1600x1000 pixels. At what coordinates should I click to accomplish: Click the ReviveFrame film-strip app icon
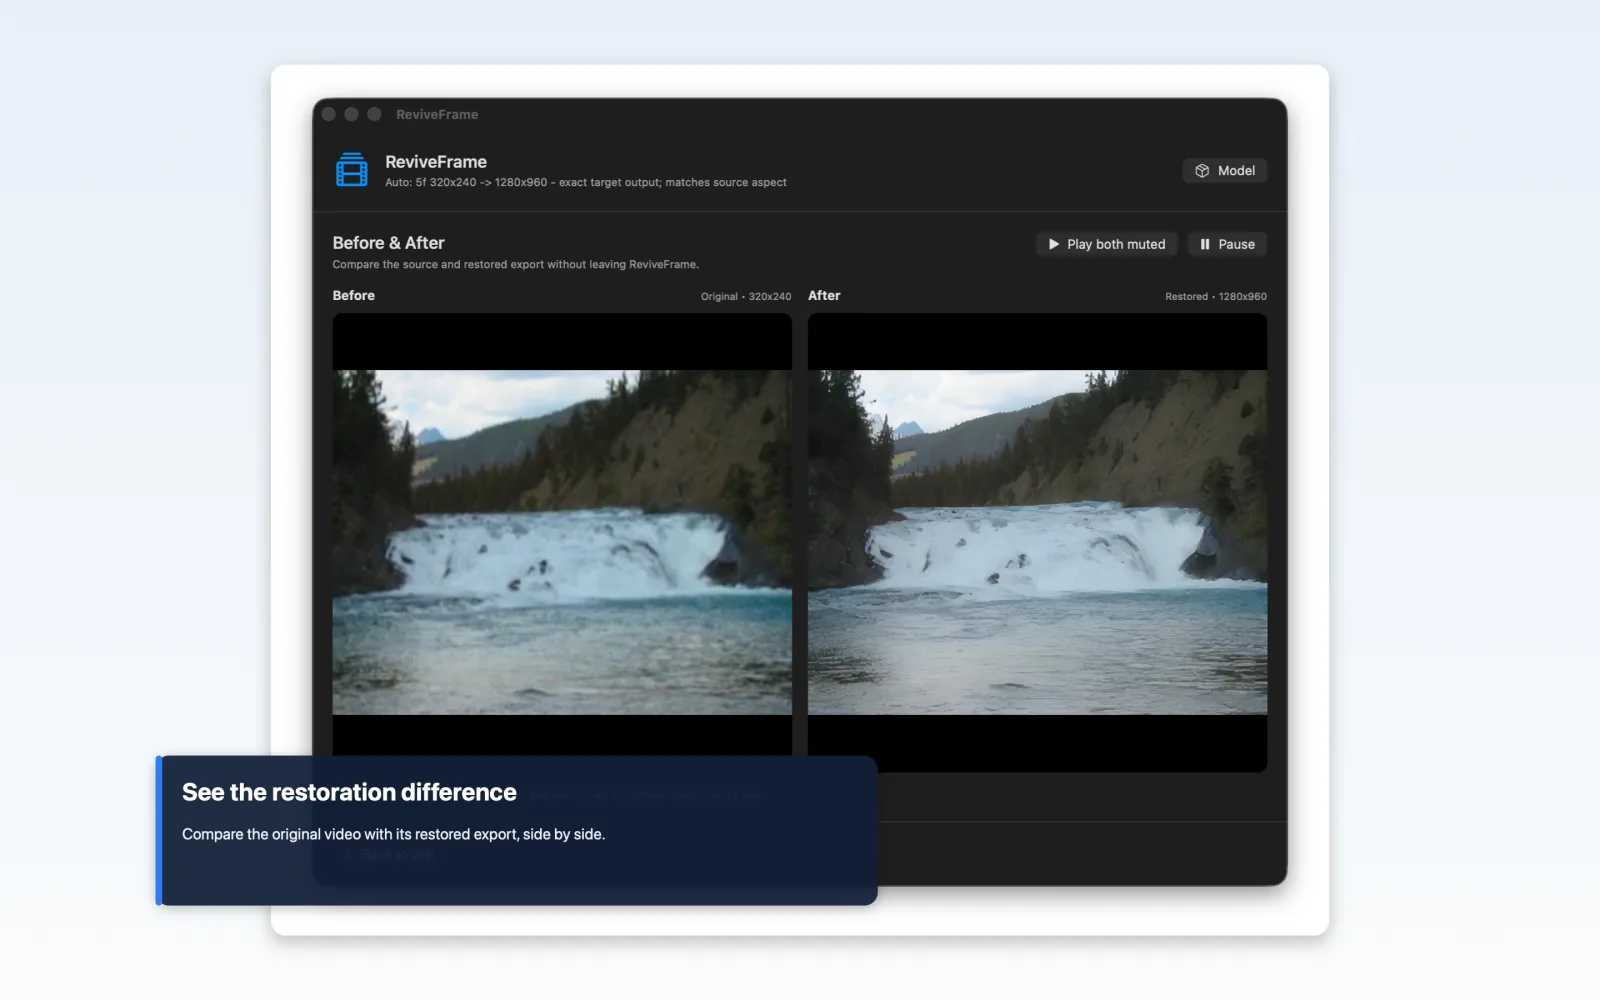click(x=352, y=170)
